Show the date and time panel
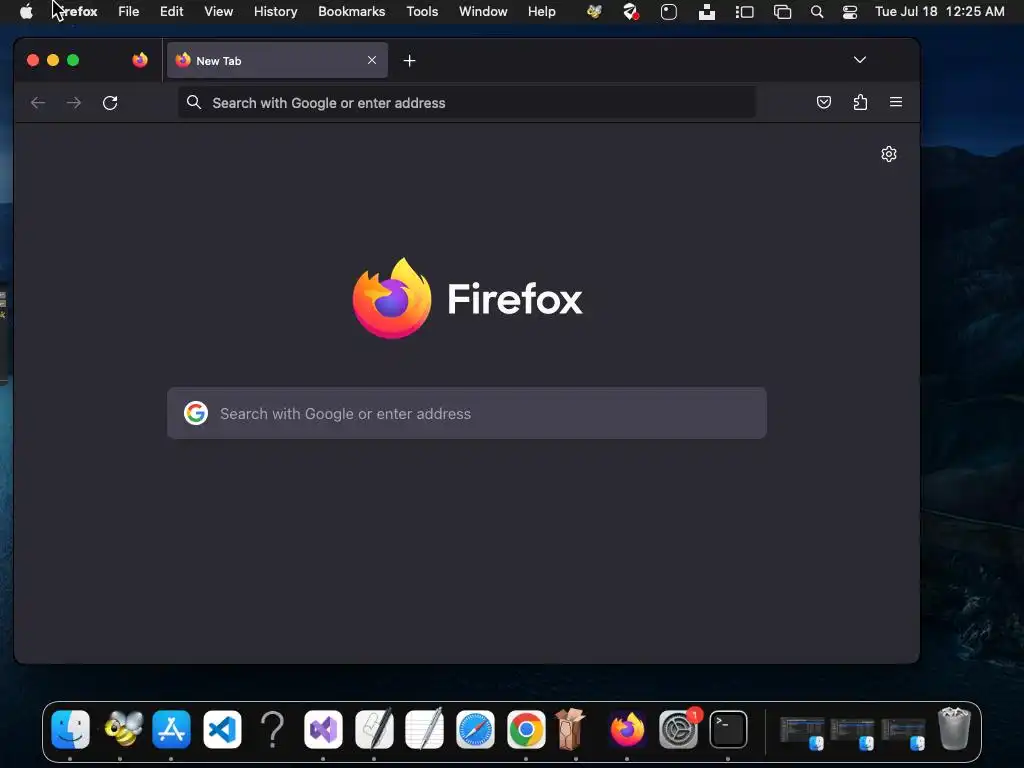This screenshot has width=1024, height=768. 939,11
